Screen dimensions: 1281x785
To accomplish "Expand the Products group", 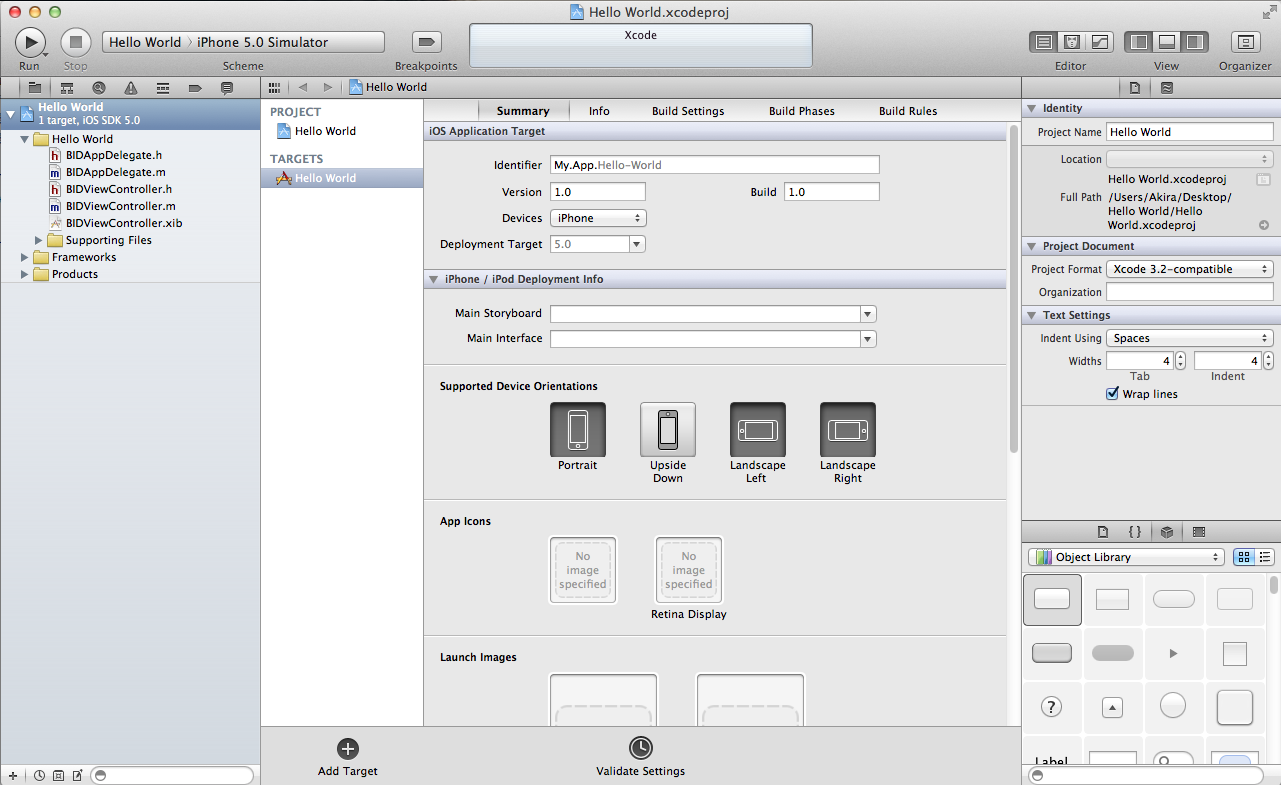I will click(x=26, y=274).
